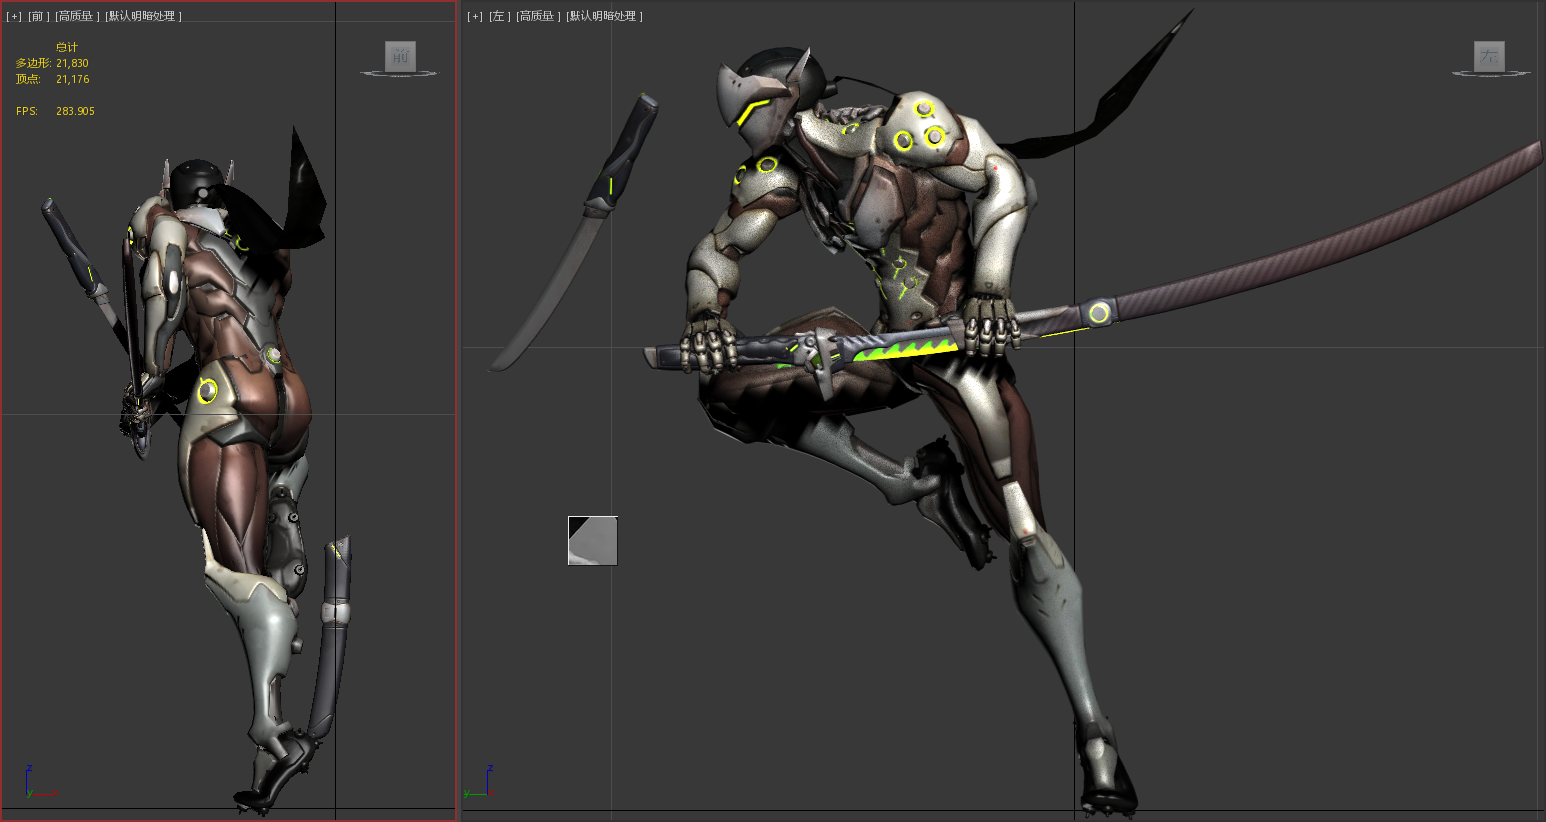Click the FPS 283.905 readout

tap(55, 111)
